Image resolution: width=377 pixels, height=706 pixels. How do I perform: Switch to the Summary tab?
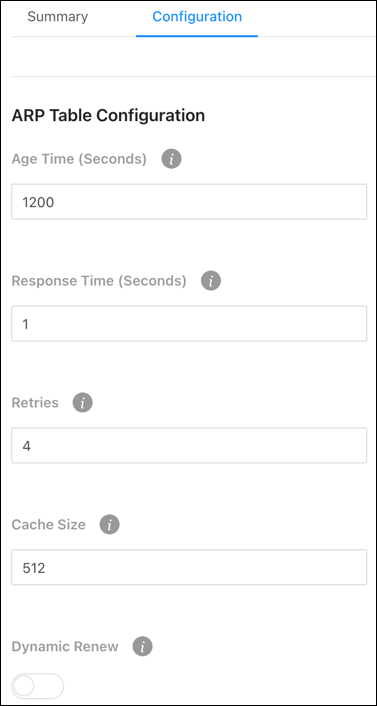coord(58,17)
